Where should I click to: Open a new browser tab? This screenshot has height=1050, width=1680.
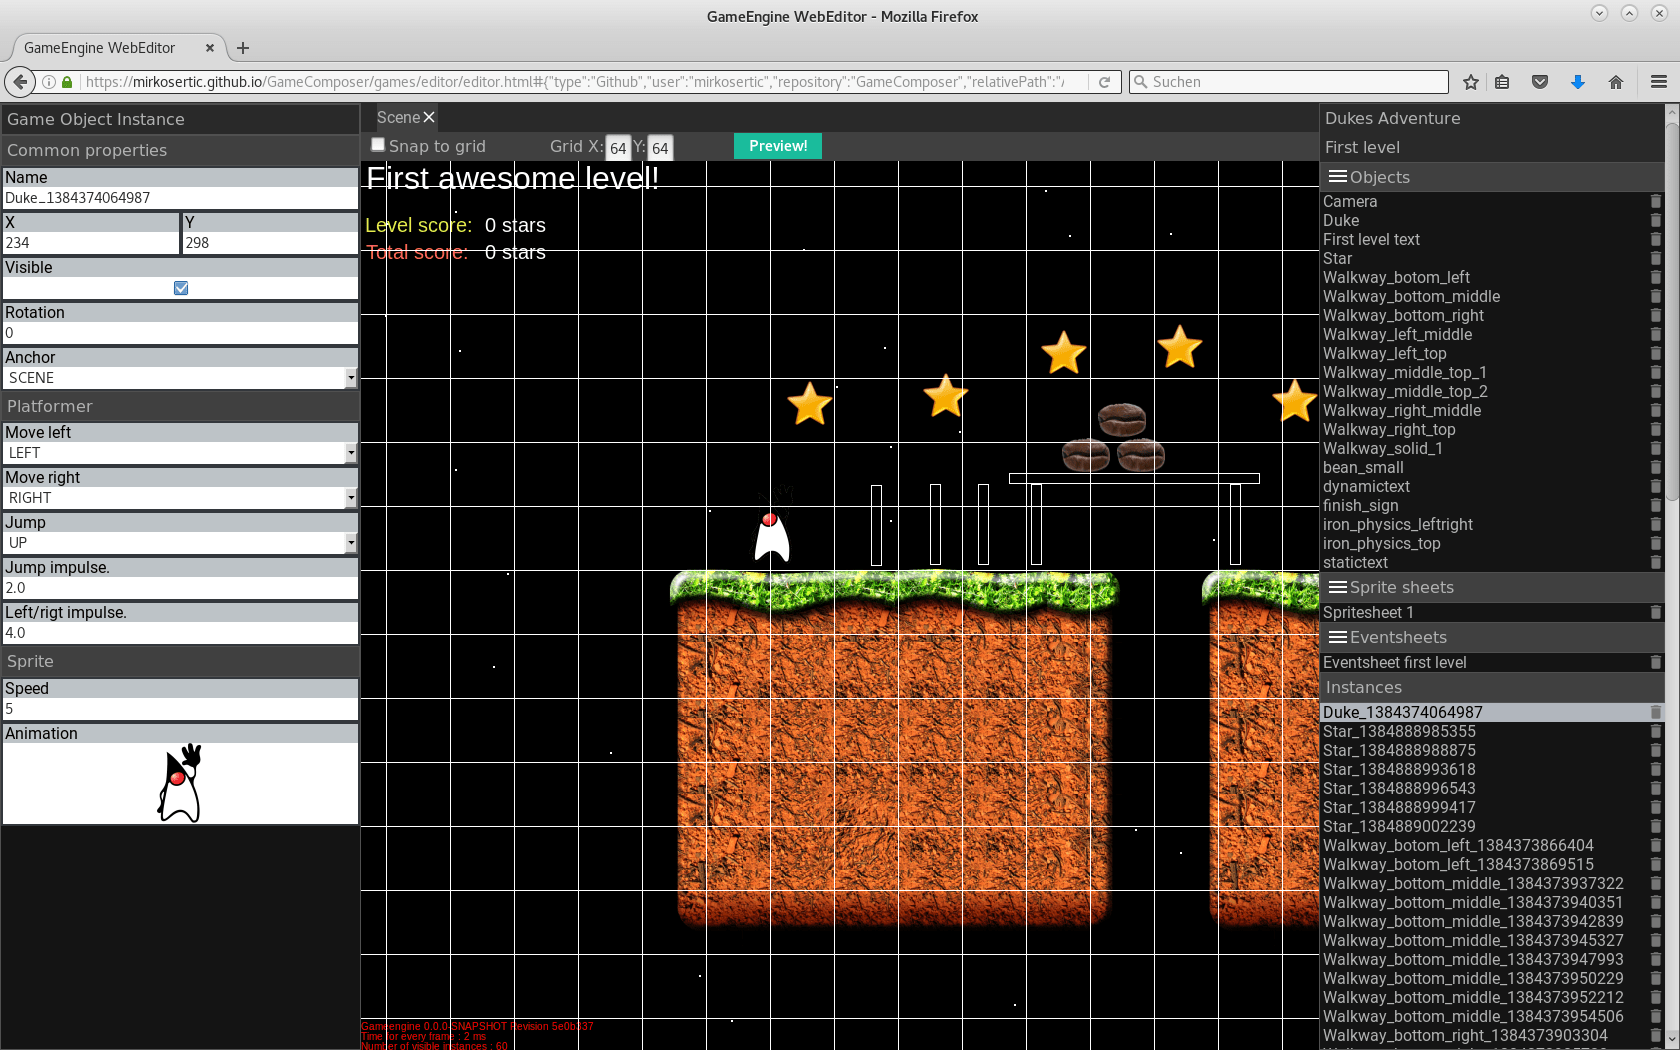tap(243, 47)
